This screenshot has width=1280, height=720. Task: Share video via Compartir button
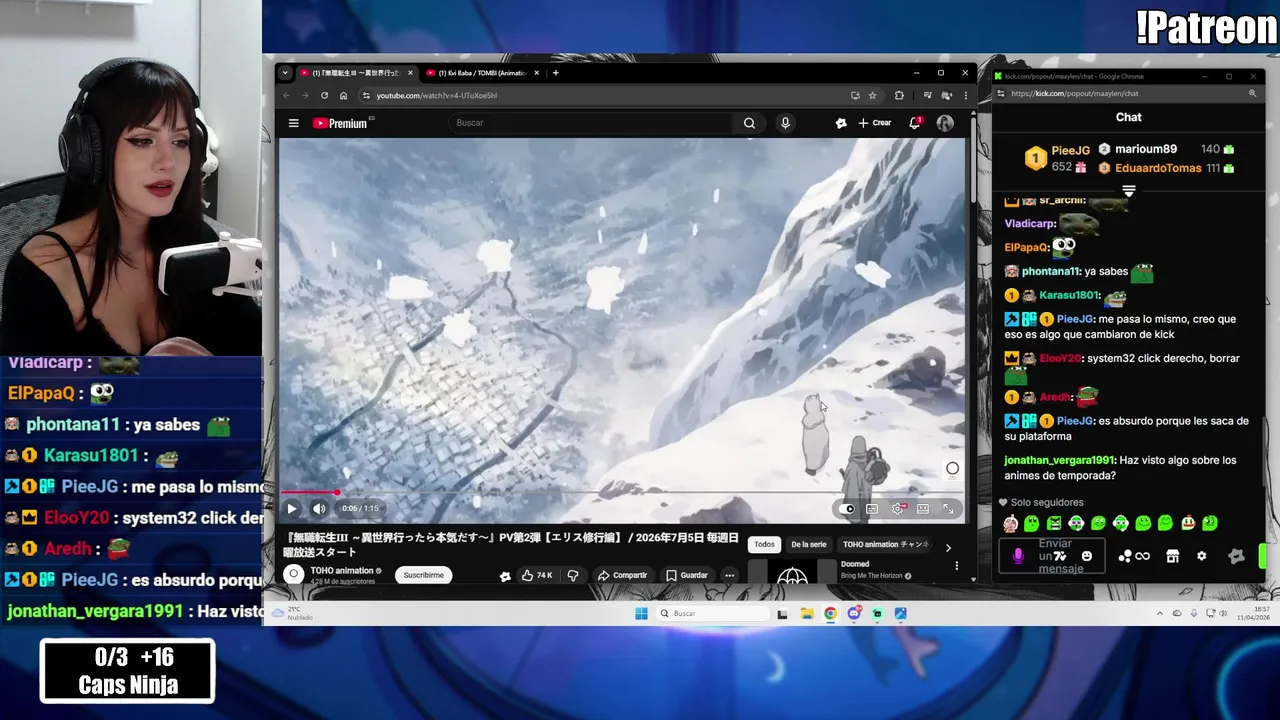622,575
